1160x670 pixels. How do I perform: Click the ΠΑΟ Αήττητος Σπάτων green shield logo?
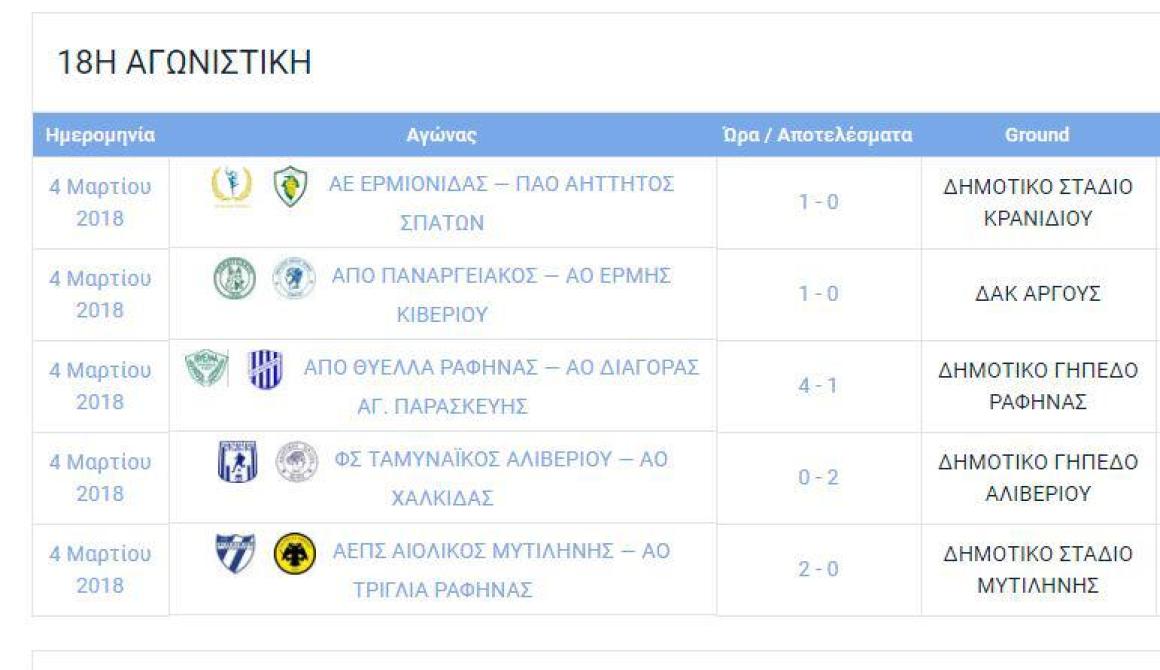[291, 186]
